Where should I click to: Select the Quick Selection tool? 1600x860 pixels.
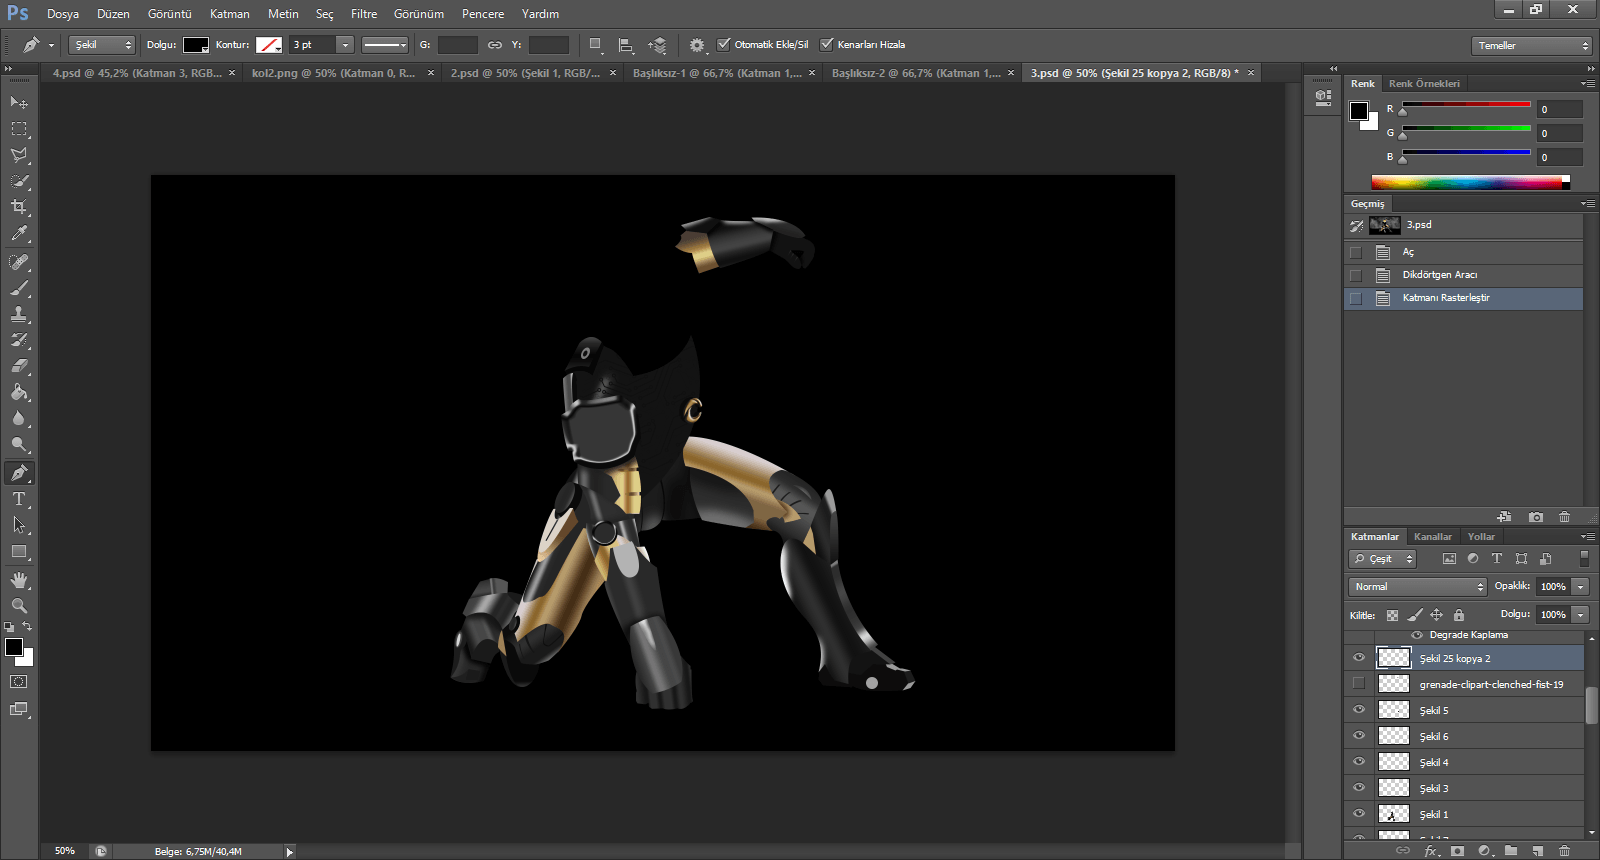click(19, 181)
